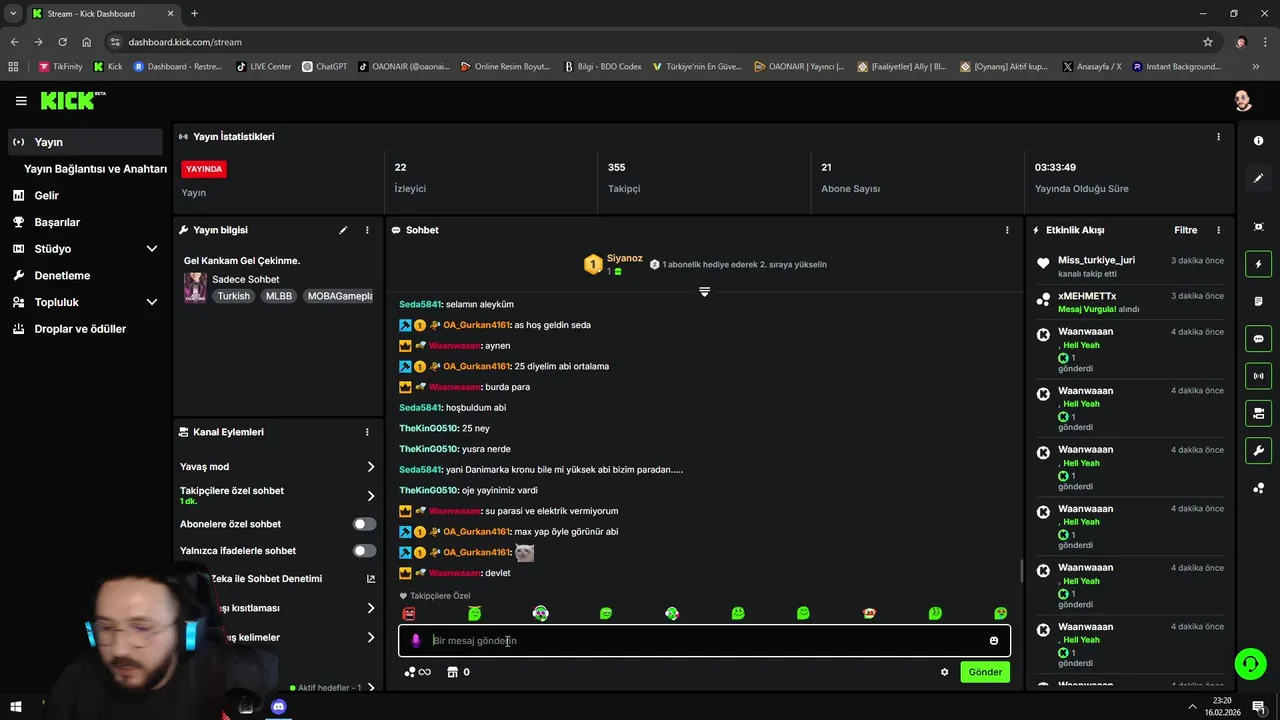The height and width of the screenshot is (720, 1280).
Task: Click the Kick logo
Action: (x=72, y=100)
